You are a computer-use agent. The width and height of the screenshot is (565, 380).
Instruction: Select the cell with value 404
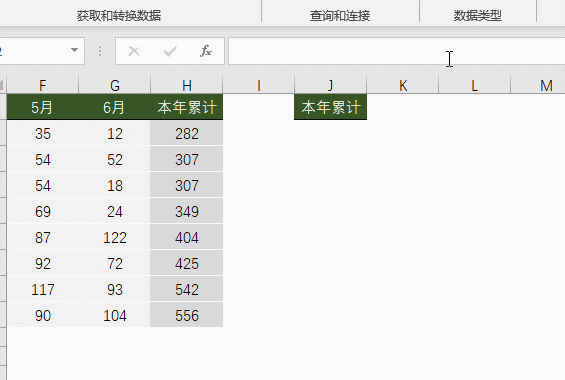coord(187,237)
